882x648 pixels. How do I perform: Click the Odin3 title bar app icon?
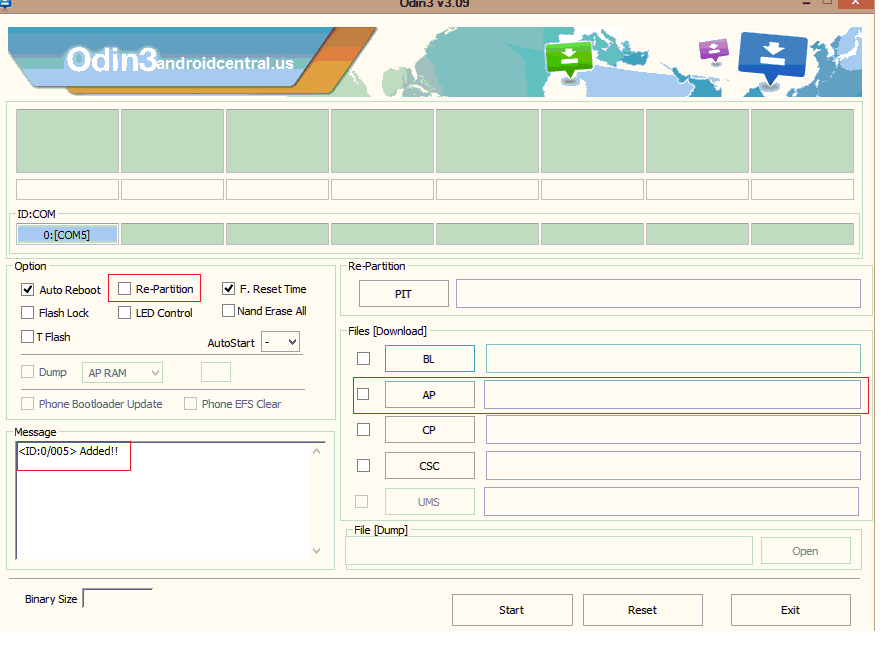5,3
